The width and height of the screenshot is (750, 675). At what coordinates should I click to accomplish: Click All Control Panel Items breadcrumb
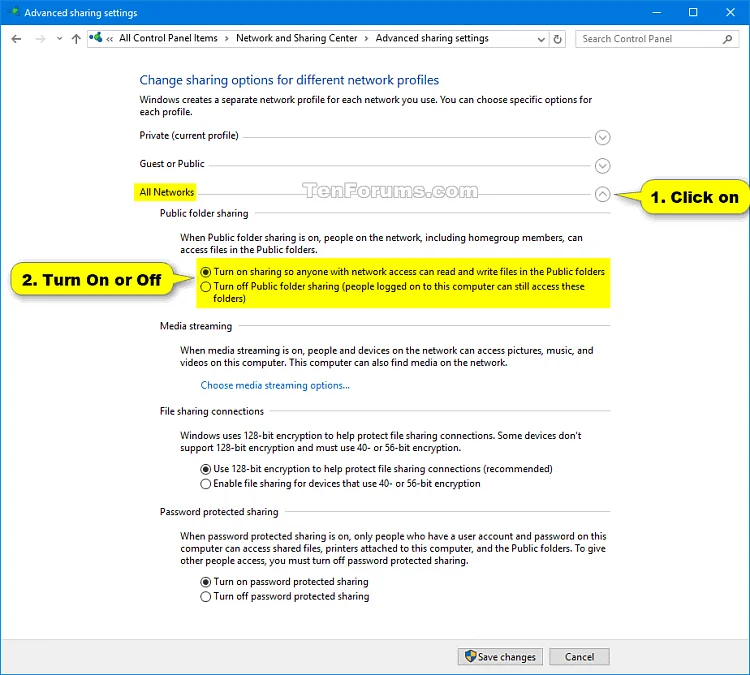168,38
